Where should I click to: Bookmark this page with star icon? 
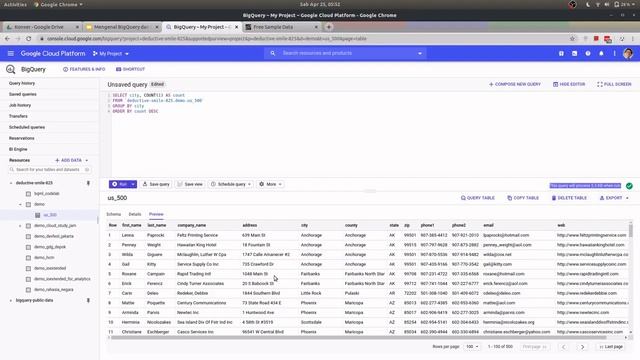pyautogui.click(x=572, y=39)
